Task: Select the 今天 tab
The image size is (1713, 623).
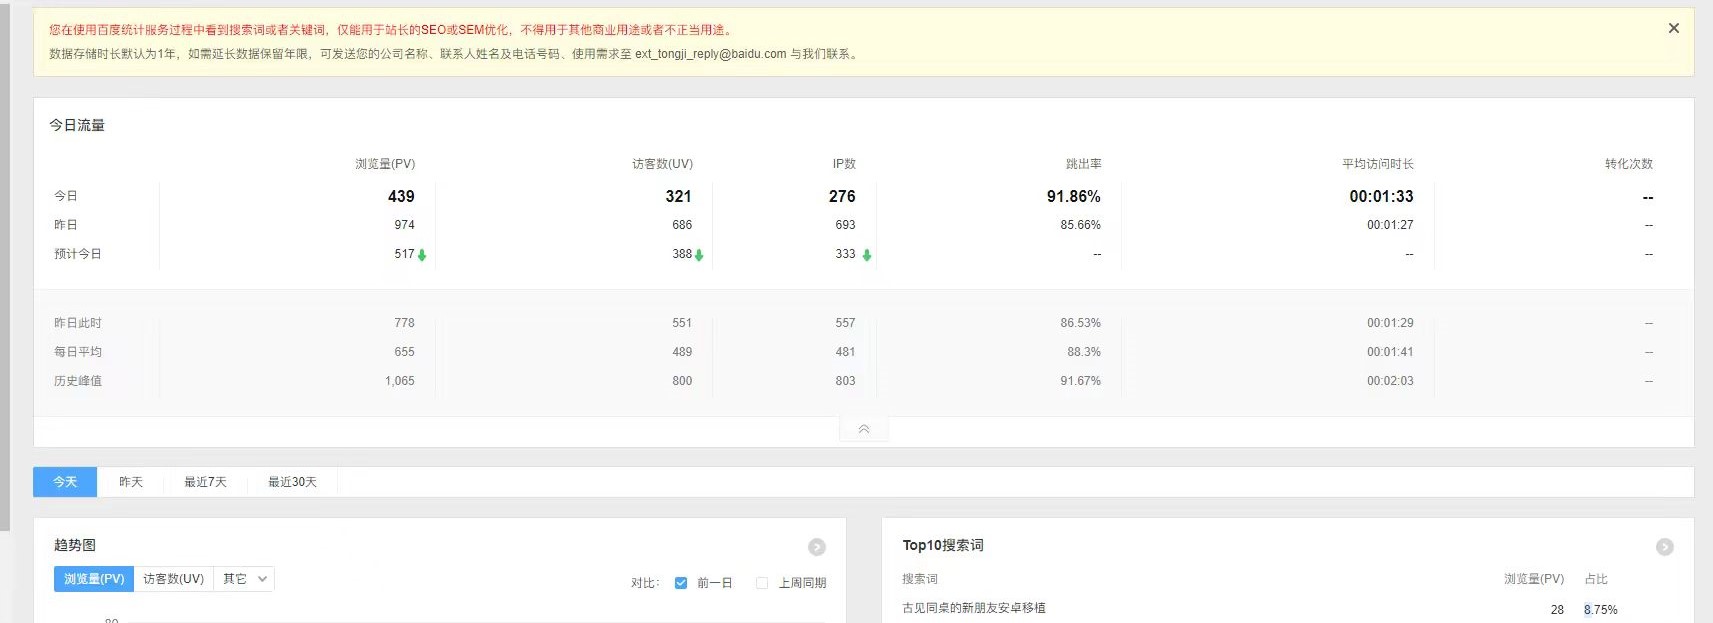Action: (x=65, y=482)
